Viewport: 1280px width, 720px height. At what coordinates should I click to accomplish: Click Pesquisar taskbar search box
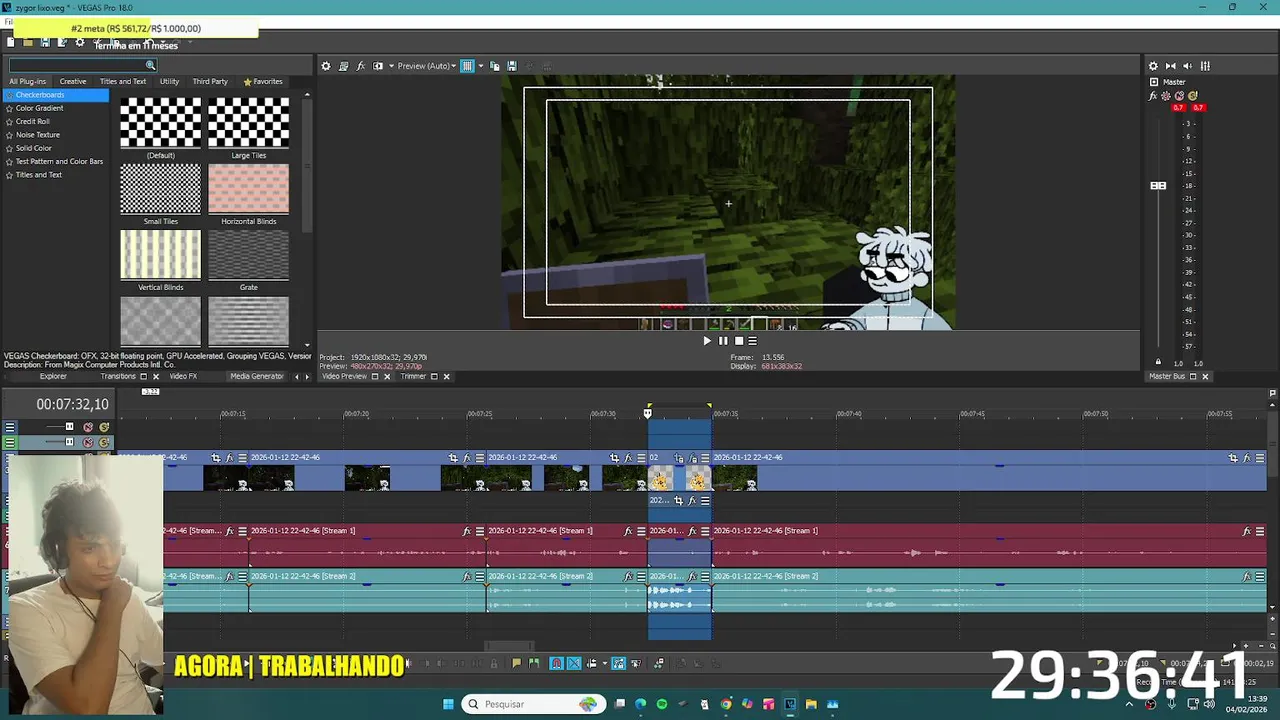click(x=533, y=704)
